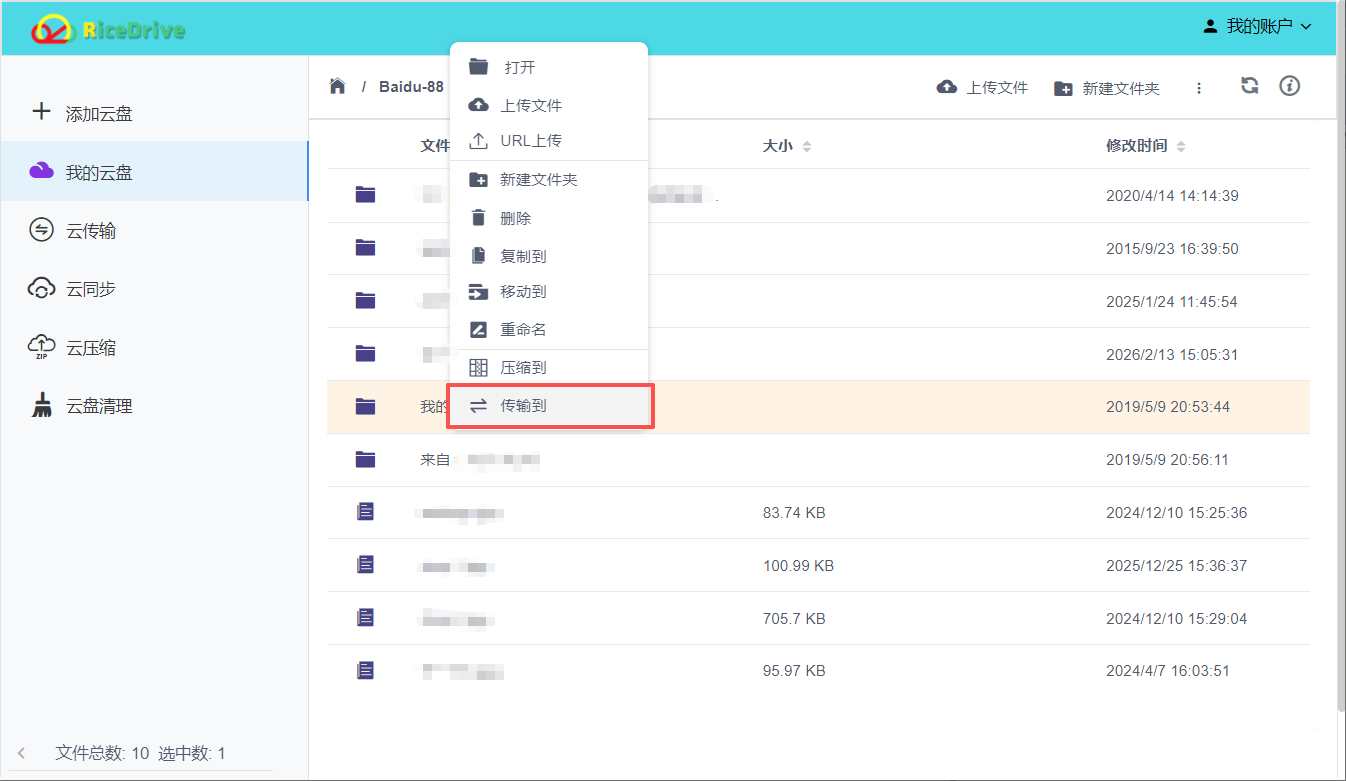Image resolution: width=1346 pixels, height=781 pixels.
Task: Sort files by 大小 column arrows
Action: pos(806,145)
